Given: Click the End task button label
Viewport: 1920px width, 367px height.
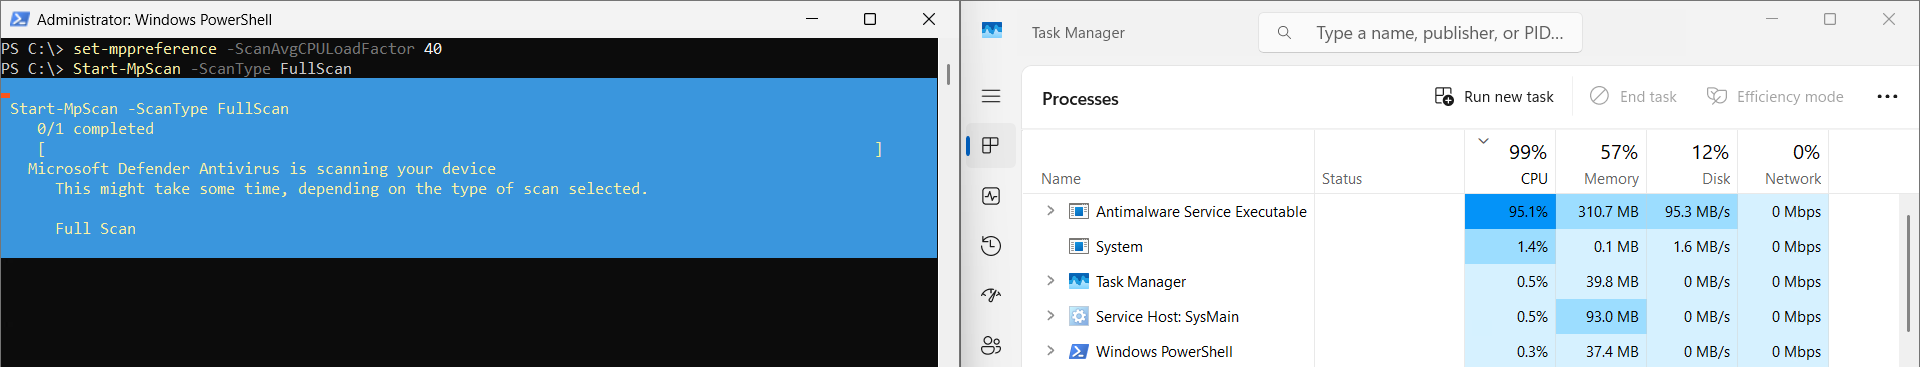Looking at the screenshot, I should [x=1648, y=97].
